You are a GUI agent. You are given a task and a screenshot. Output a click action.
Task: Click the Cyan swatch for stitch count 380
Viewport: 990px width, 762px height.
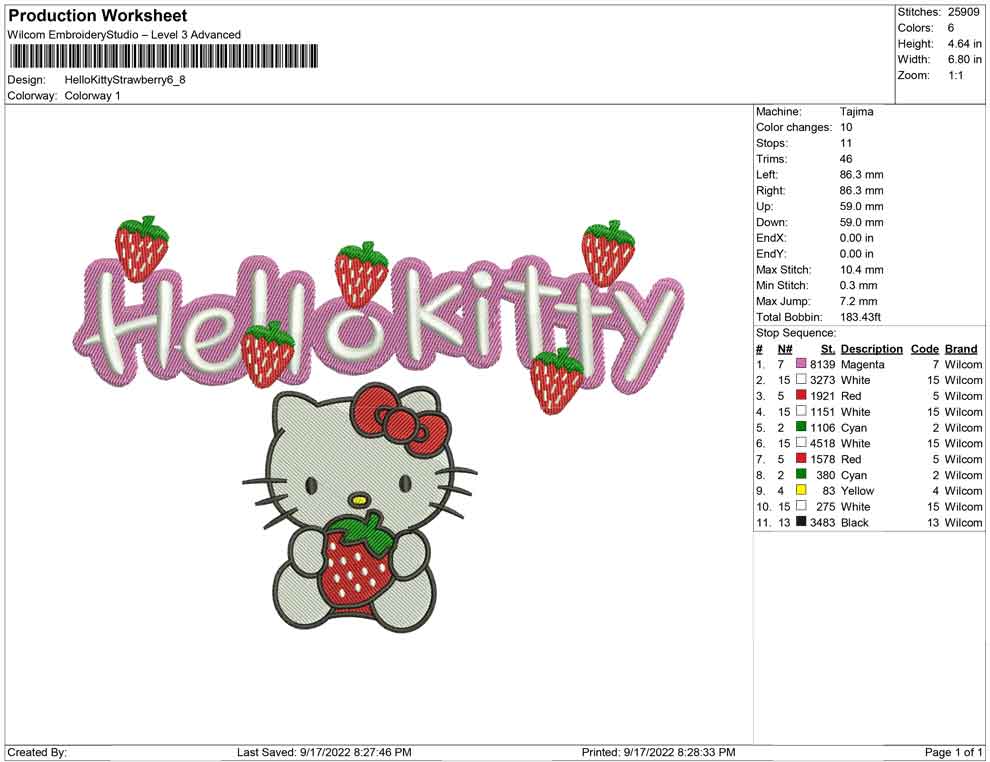click(x=801, y=474)
